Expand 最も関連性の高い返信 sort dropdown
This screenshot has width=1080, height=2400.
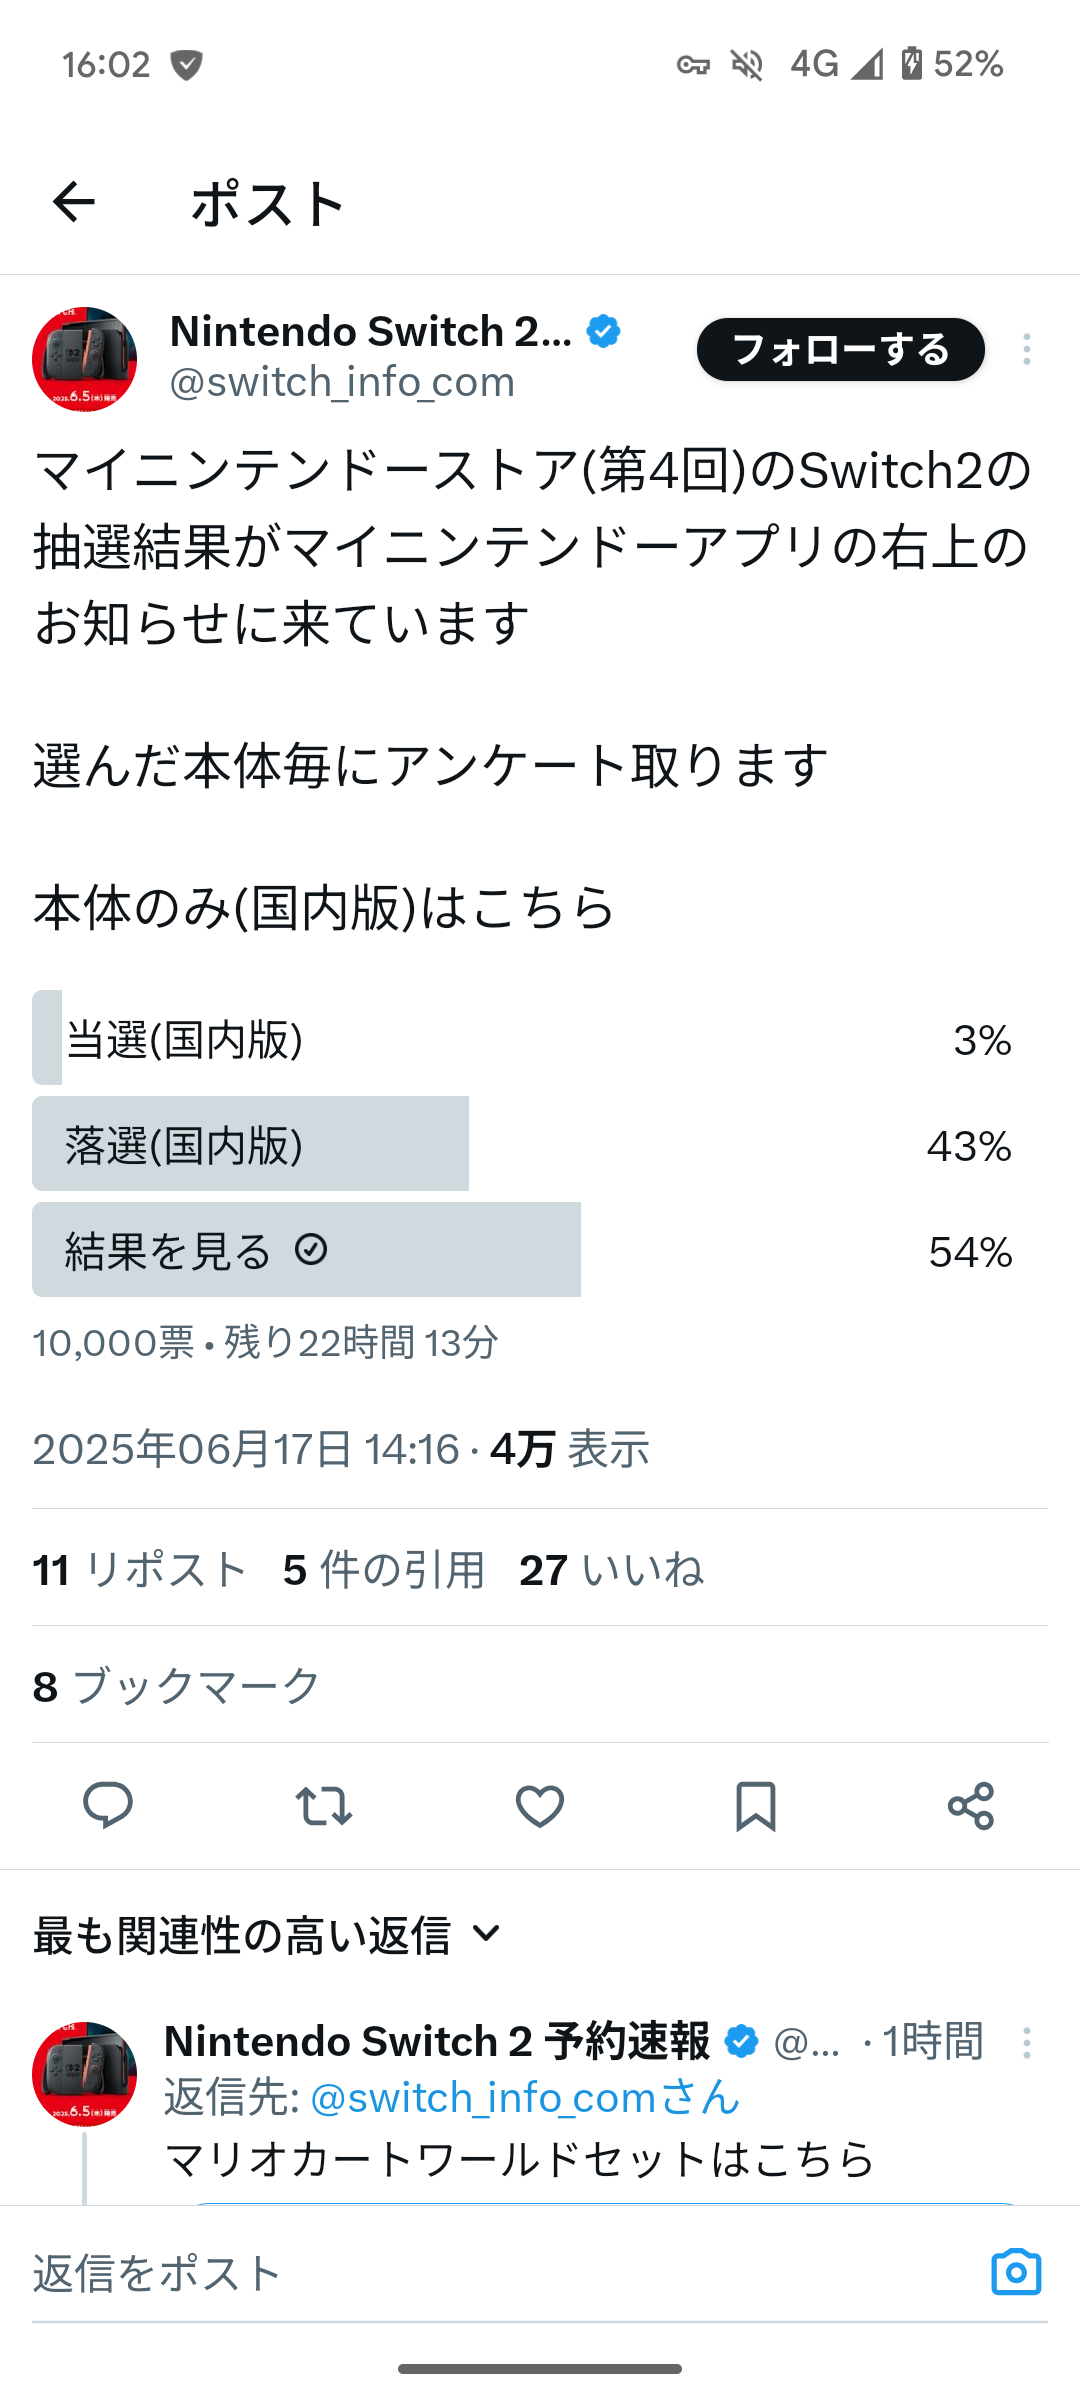267,1935
